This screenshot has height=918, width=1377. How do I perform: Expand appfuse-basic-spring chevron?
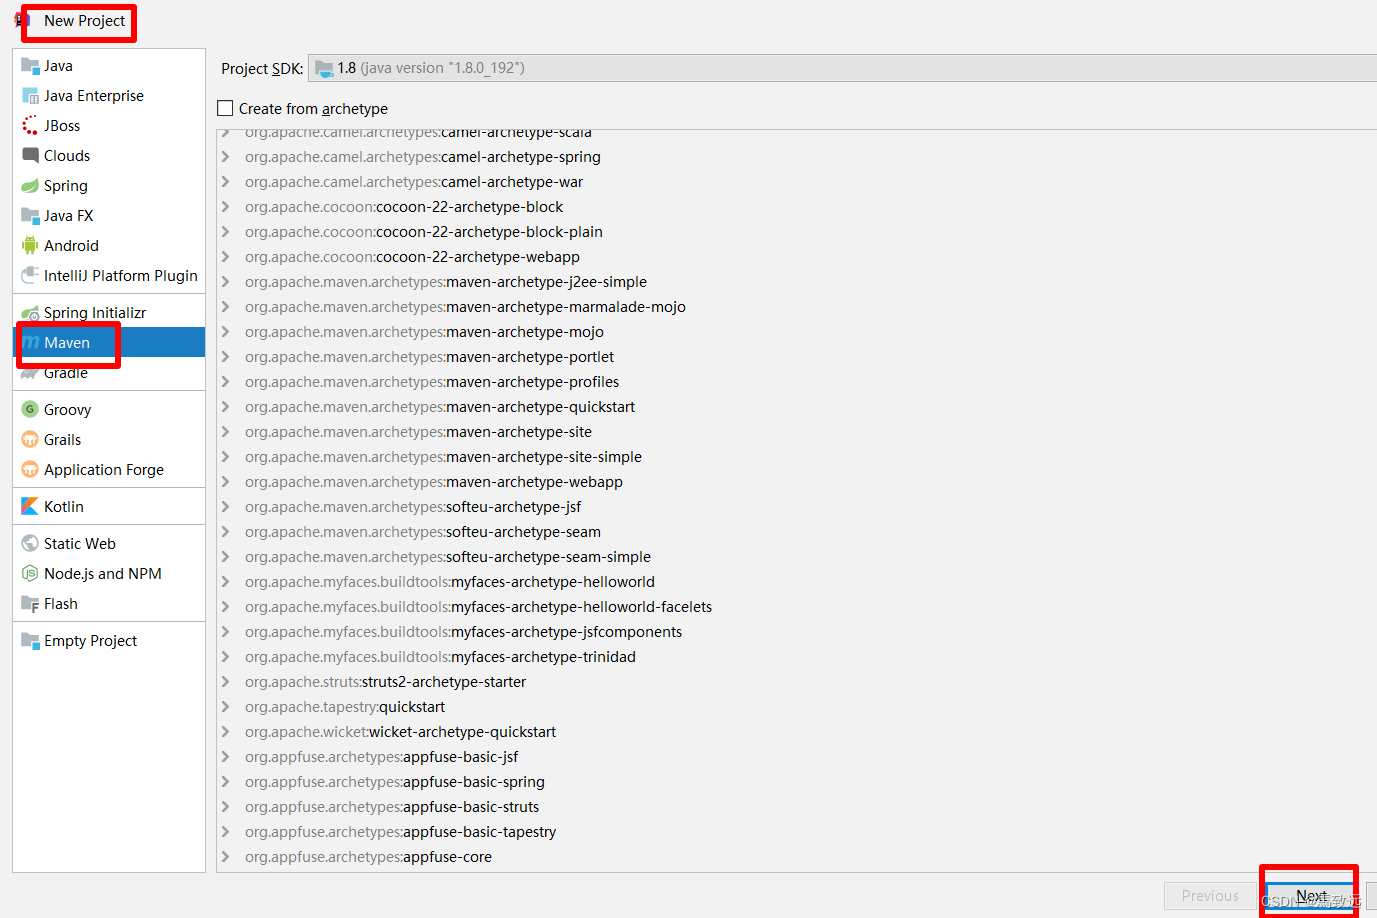tap(225, 782)
